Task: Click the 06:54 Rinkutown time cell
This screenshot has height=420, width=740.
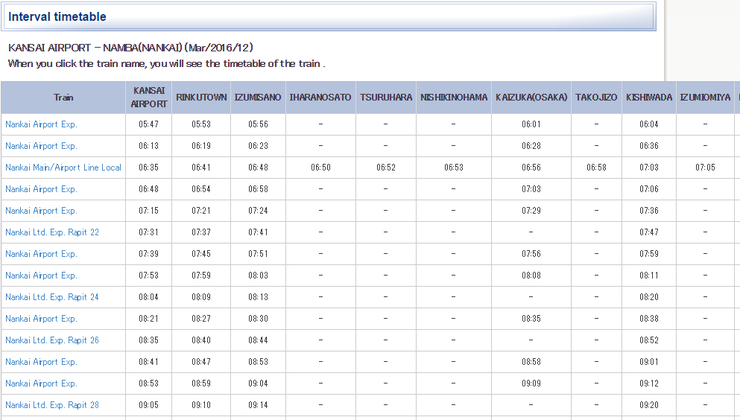Action: click(202, 189)
